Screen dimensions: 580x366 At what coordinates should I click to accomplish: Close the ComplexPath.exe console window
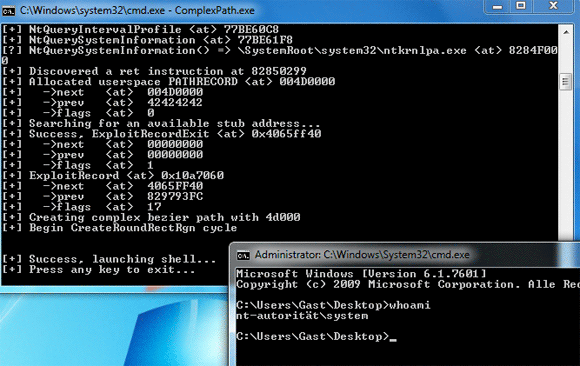click(553, 6)
